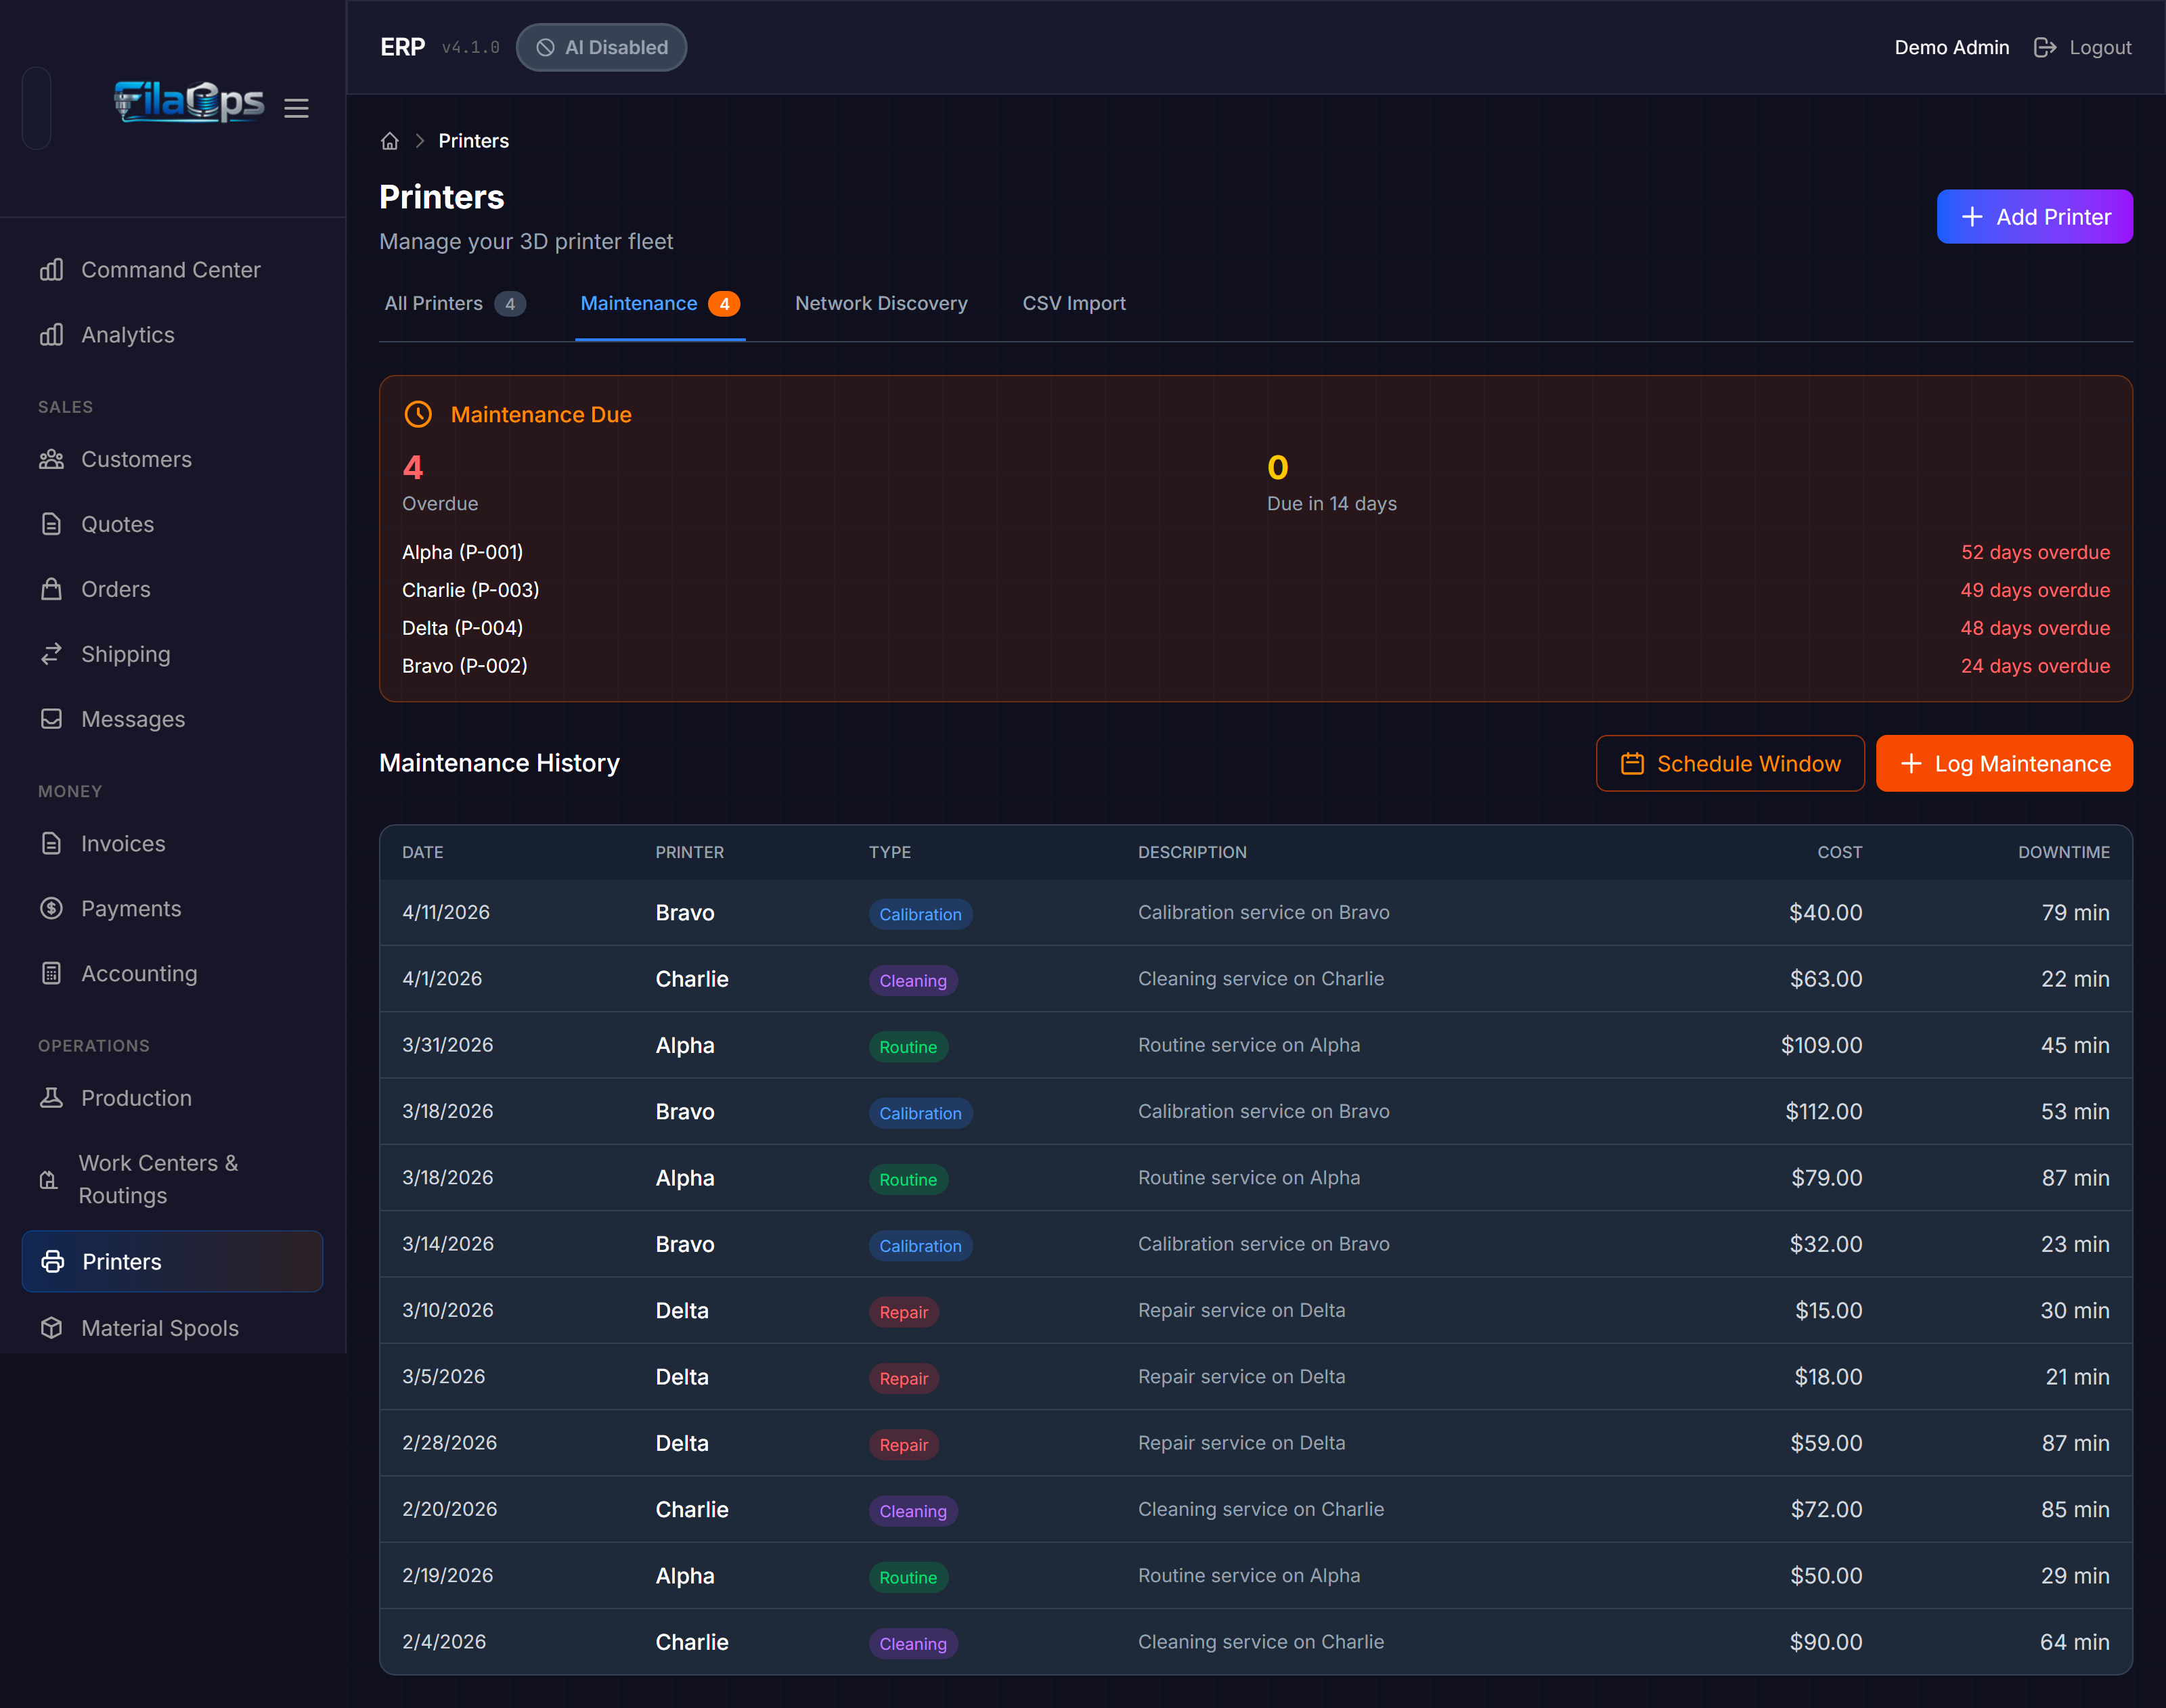Click the Material Spools cube icon
This screenshot has width=2166, height=1708.
coord(51,1328)
